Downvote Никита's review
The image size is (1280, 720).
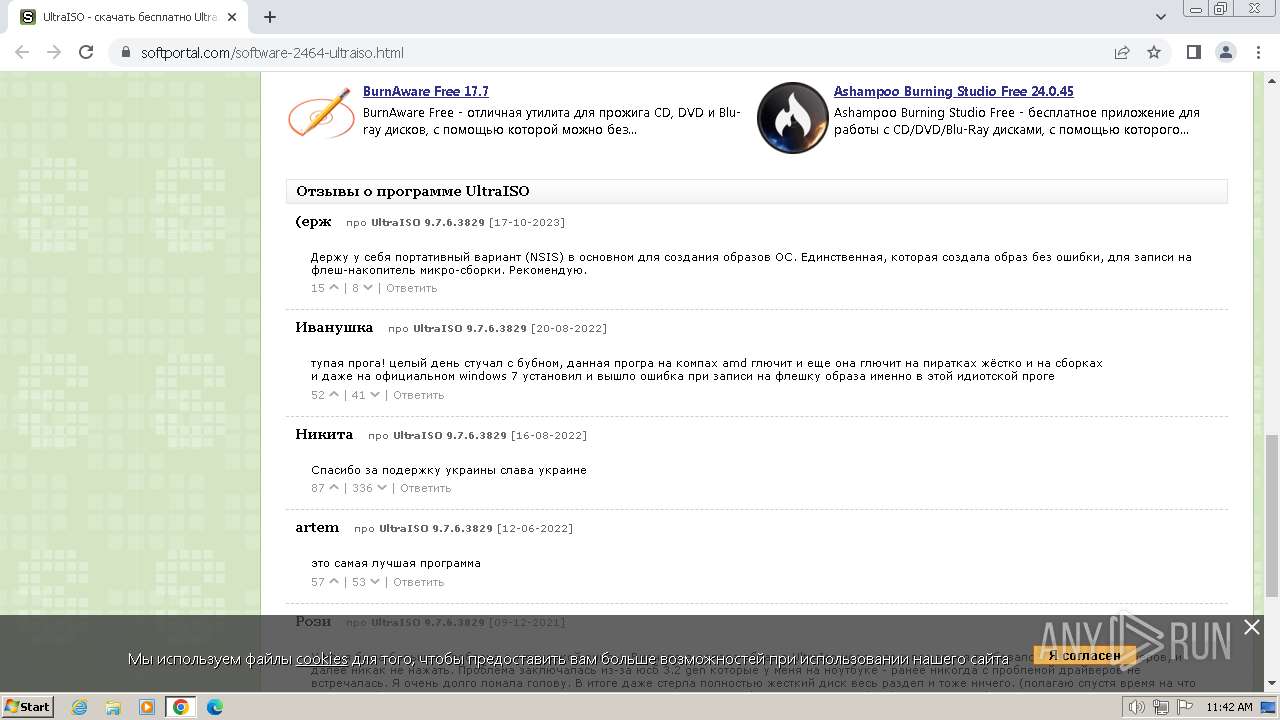click(382, 488)
